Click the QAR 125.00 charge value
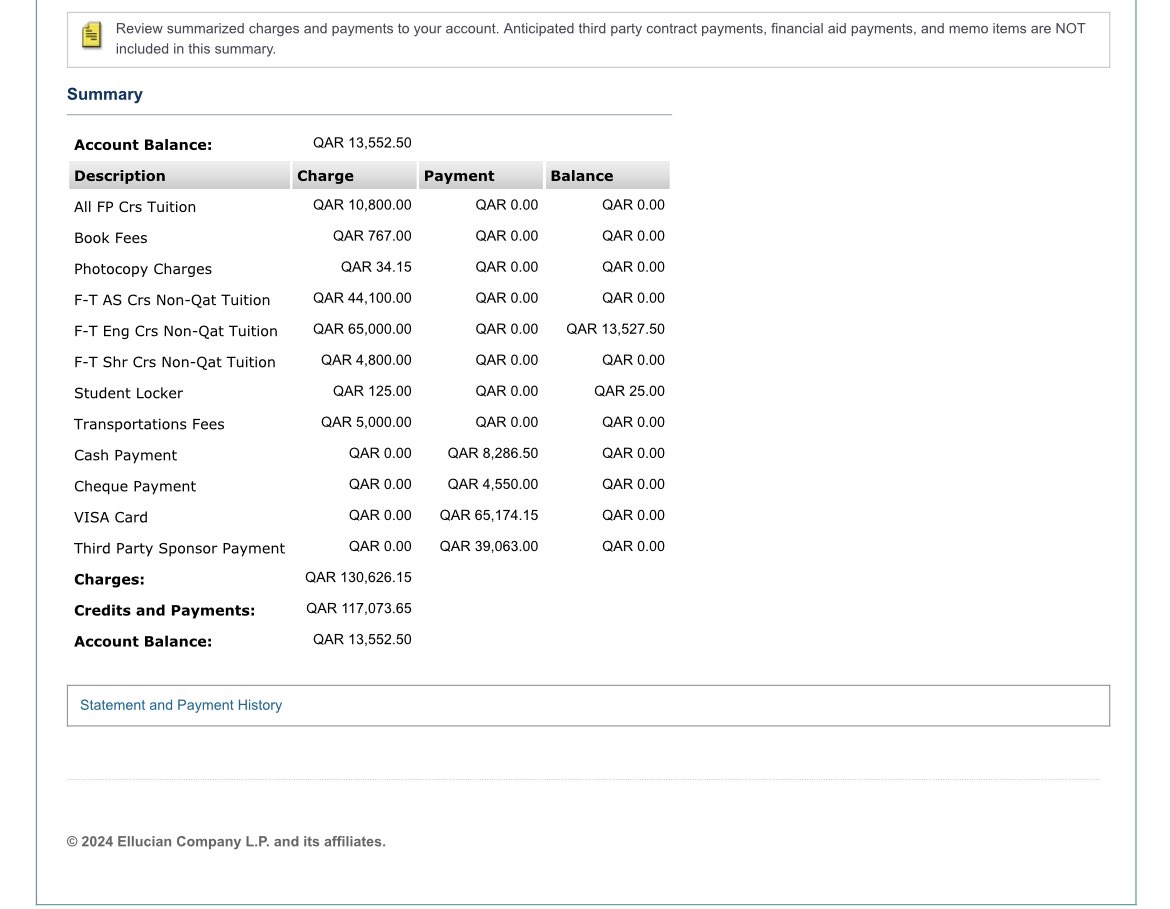This screenshot has width=1170, height=909. pos(372,391)
